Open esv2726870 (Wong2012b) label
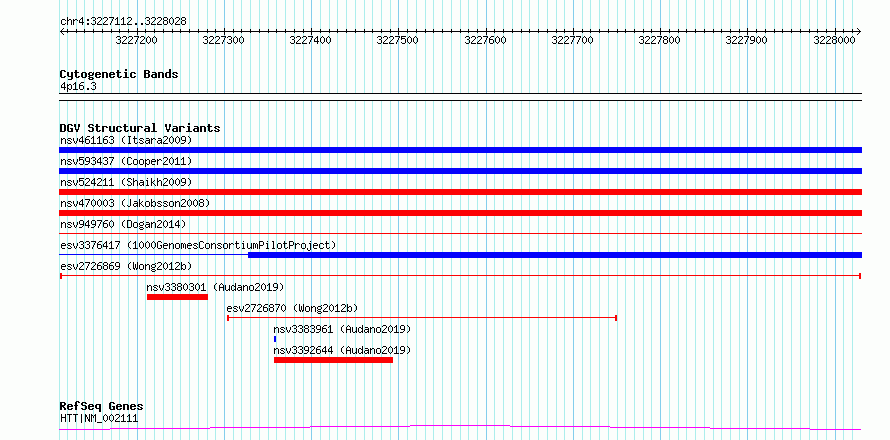The width and height of the screenshot is (890, 440). [x=292, y=308]
